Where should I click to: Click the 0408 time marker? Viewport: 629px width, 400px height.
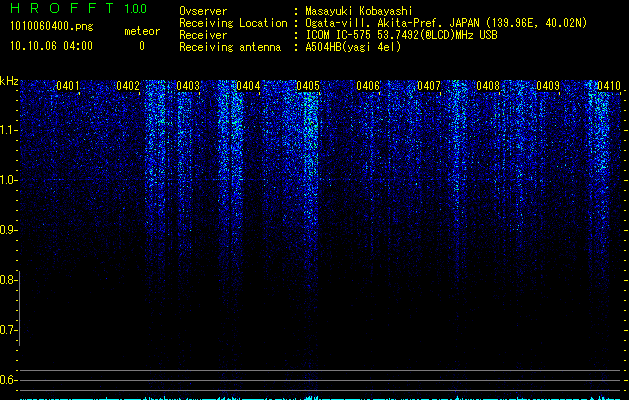[488, 86]
